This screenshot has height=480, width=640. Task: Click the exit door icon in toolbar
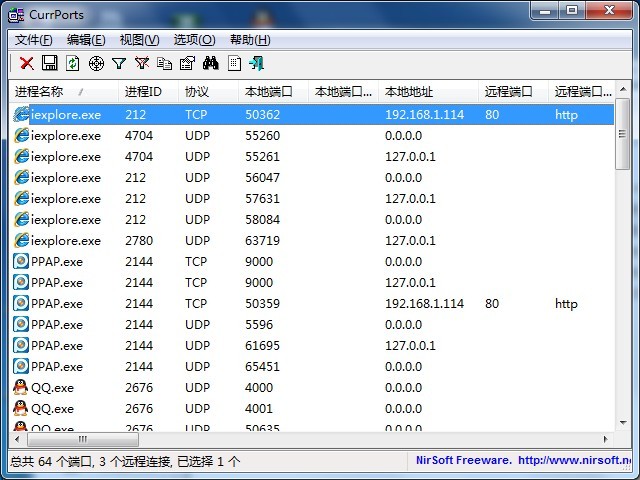[x=257, y=63]
